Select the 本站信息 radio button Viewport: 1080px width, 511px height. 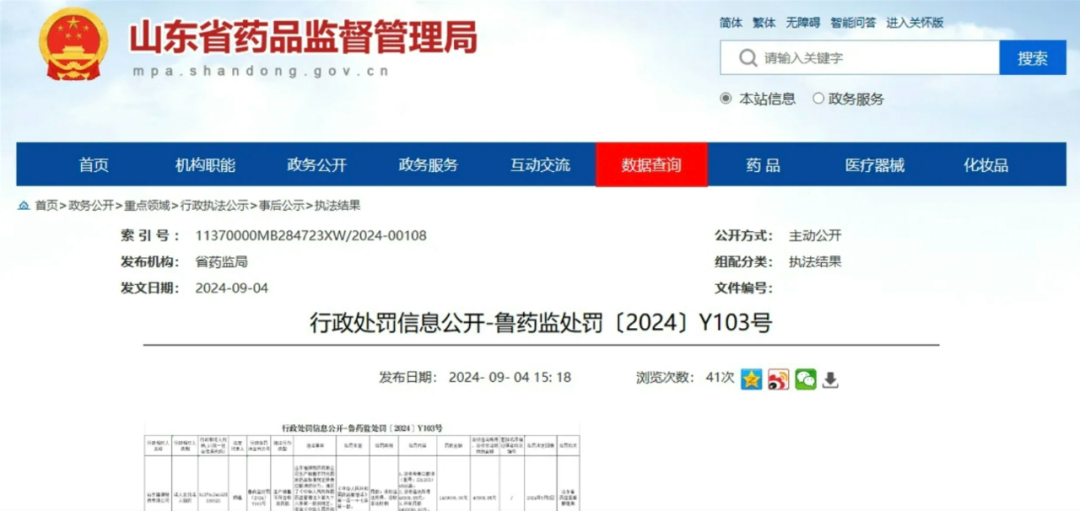pyautogui.click(x=725, y=98)
